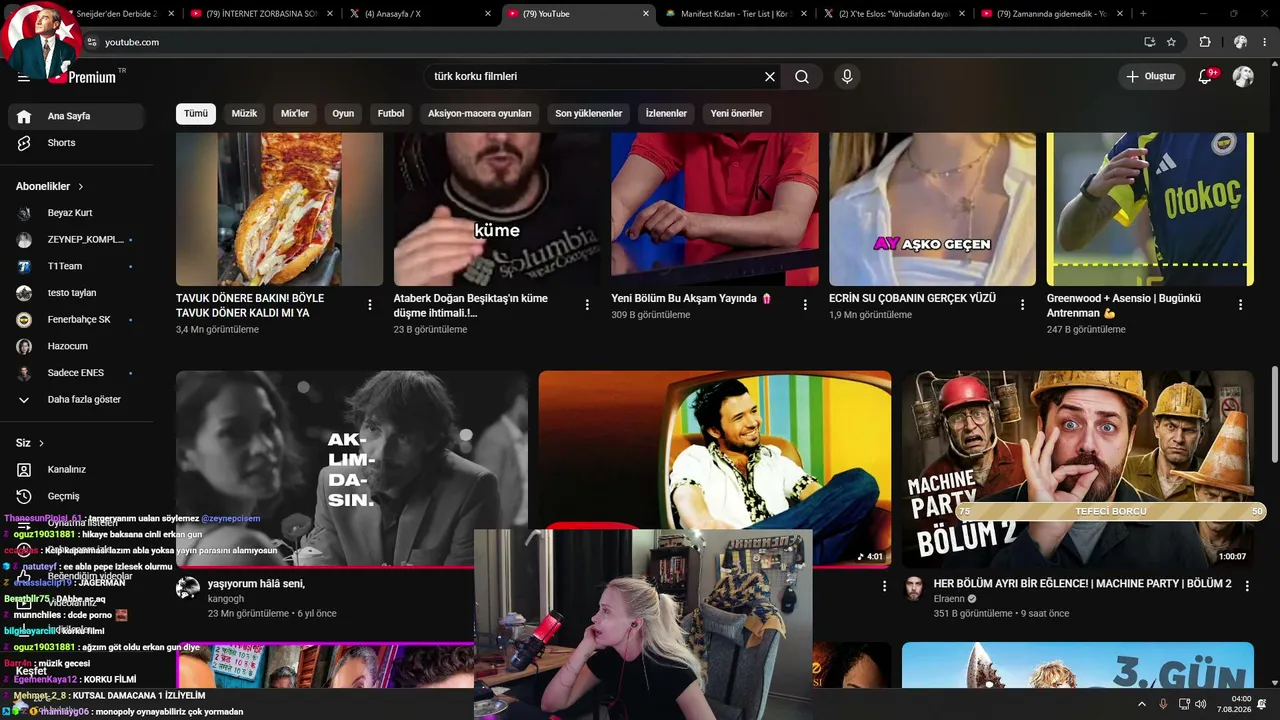Select the Mix'ler filter chip
Image resolution: width=1280 pixels, height=720 pixels.
[295, 114]
